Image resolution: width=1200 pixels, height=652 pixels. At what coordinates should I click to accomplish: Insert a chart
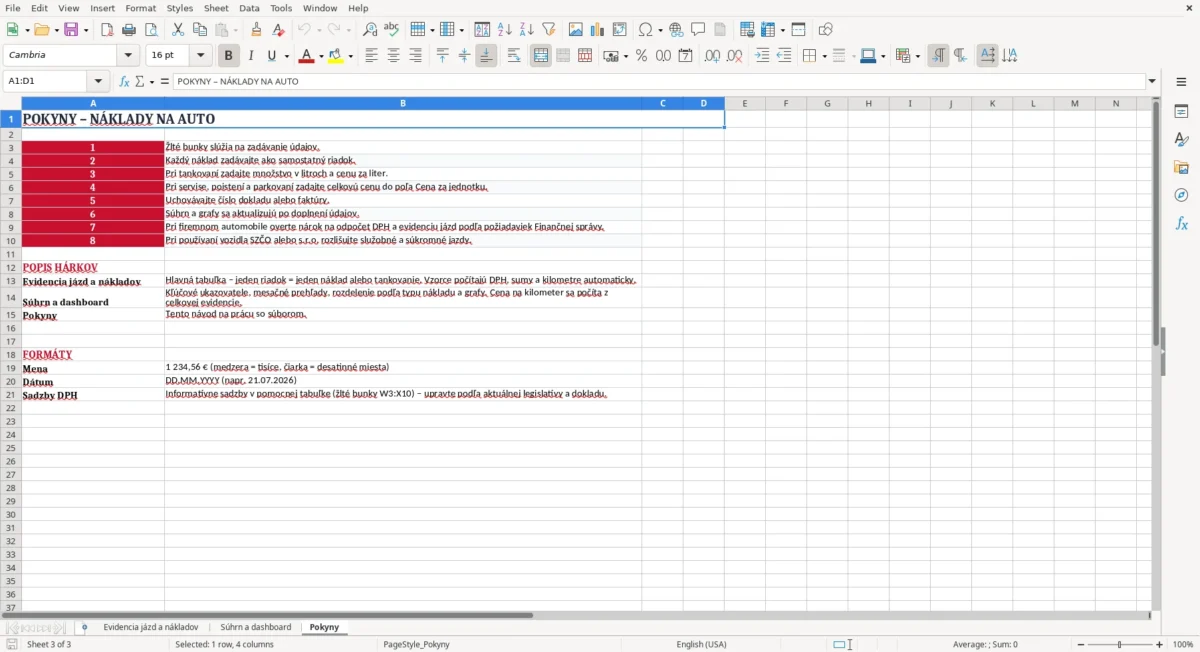tap(598, 30)
